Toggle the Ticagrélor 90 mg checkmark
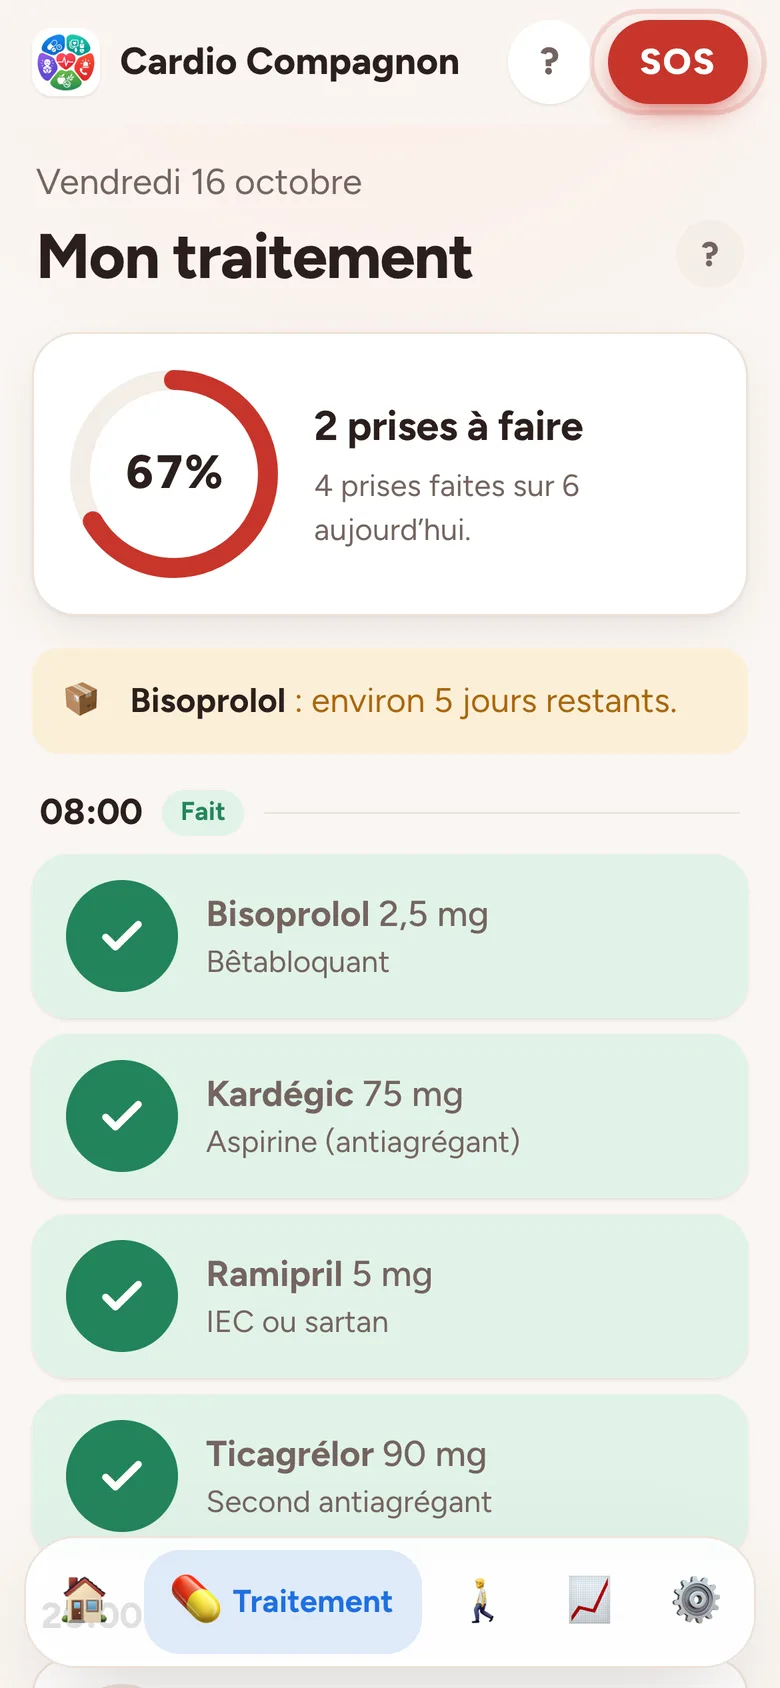 point(122,1476)
